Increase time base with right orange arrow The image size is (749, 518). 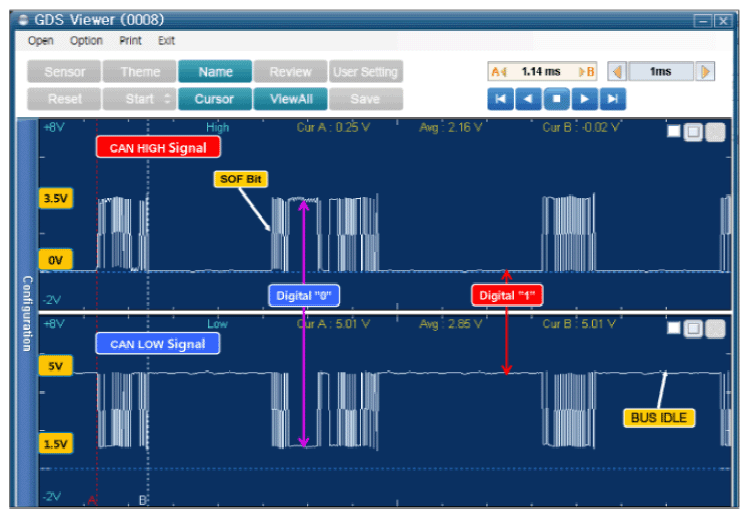pos(705,72)
